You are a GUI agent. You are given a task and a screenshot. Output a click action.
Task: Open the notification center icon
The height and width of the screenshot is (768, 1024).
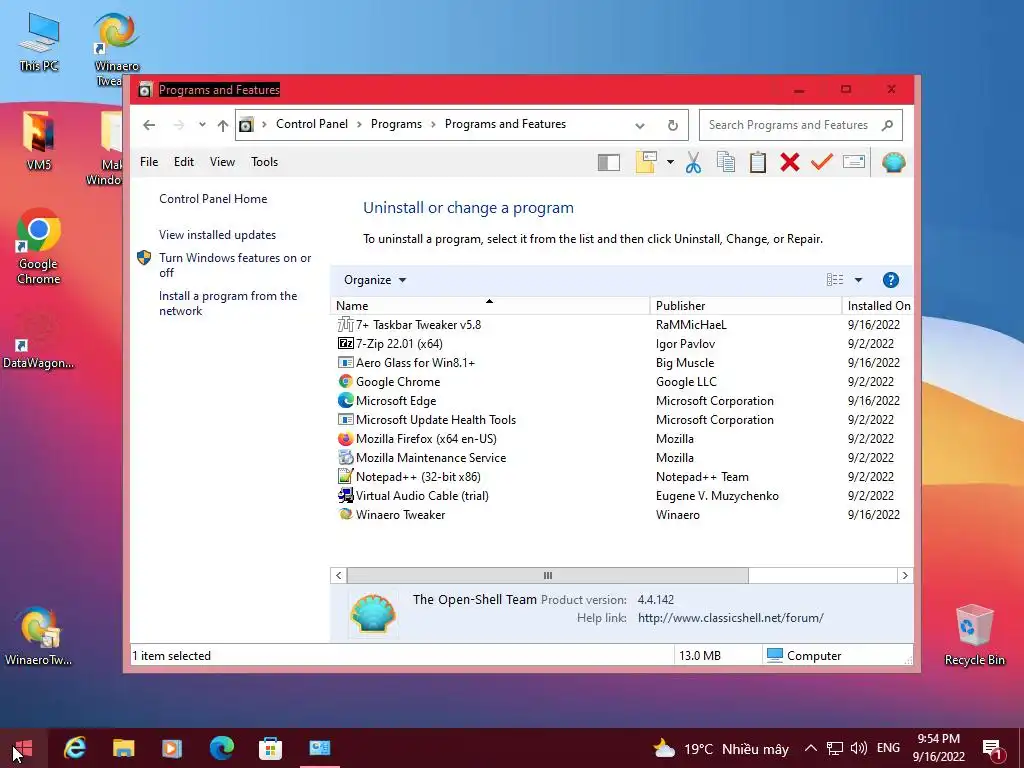click(993, 749)
